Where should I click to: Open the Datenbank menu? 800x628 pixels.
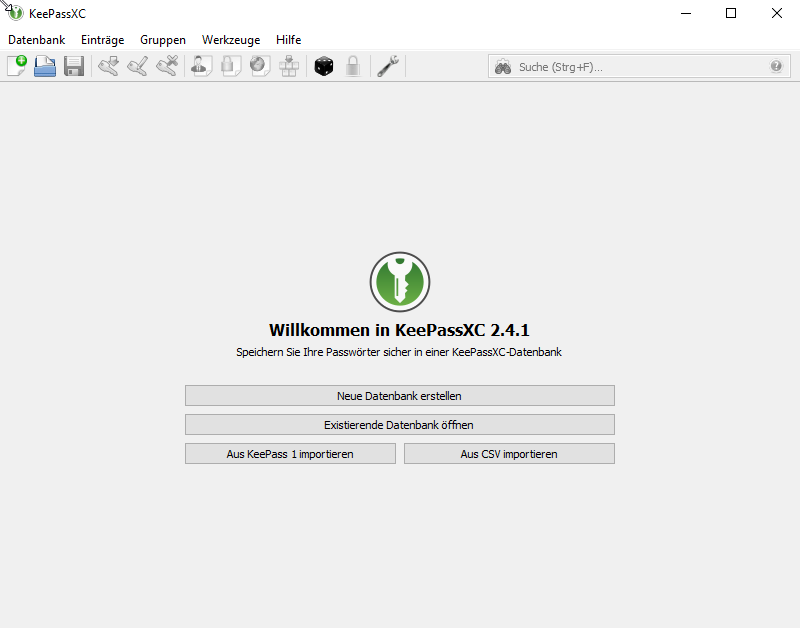pyautogui.click(x=37, y=40)
